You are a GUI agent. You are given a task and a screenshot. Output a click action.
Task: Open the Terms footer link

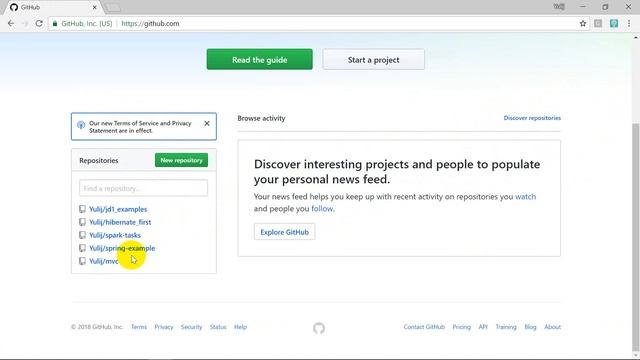coord(139,327)
